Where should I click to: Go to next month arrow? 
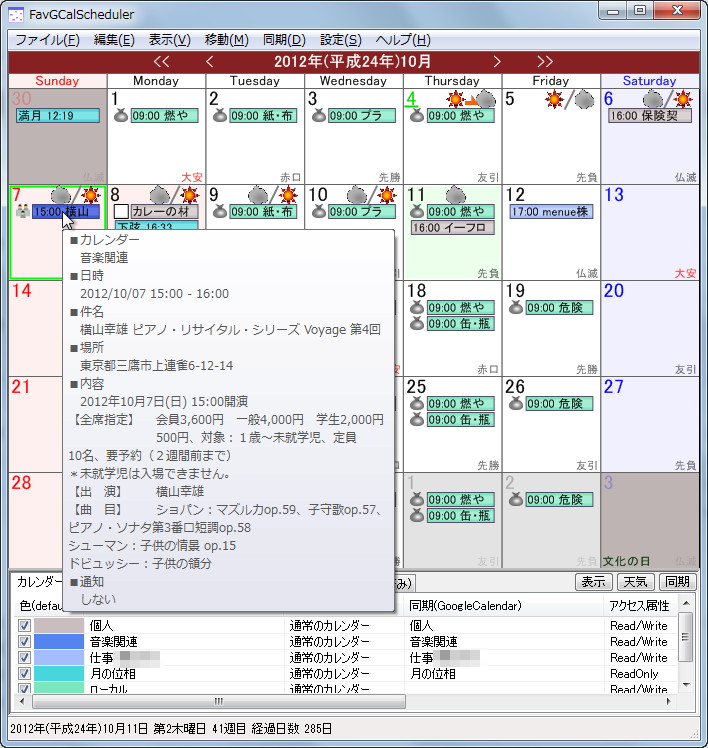click(x=497, y=62)
